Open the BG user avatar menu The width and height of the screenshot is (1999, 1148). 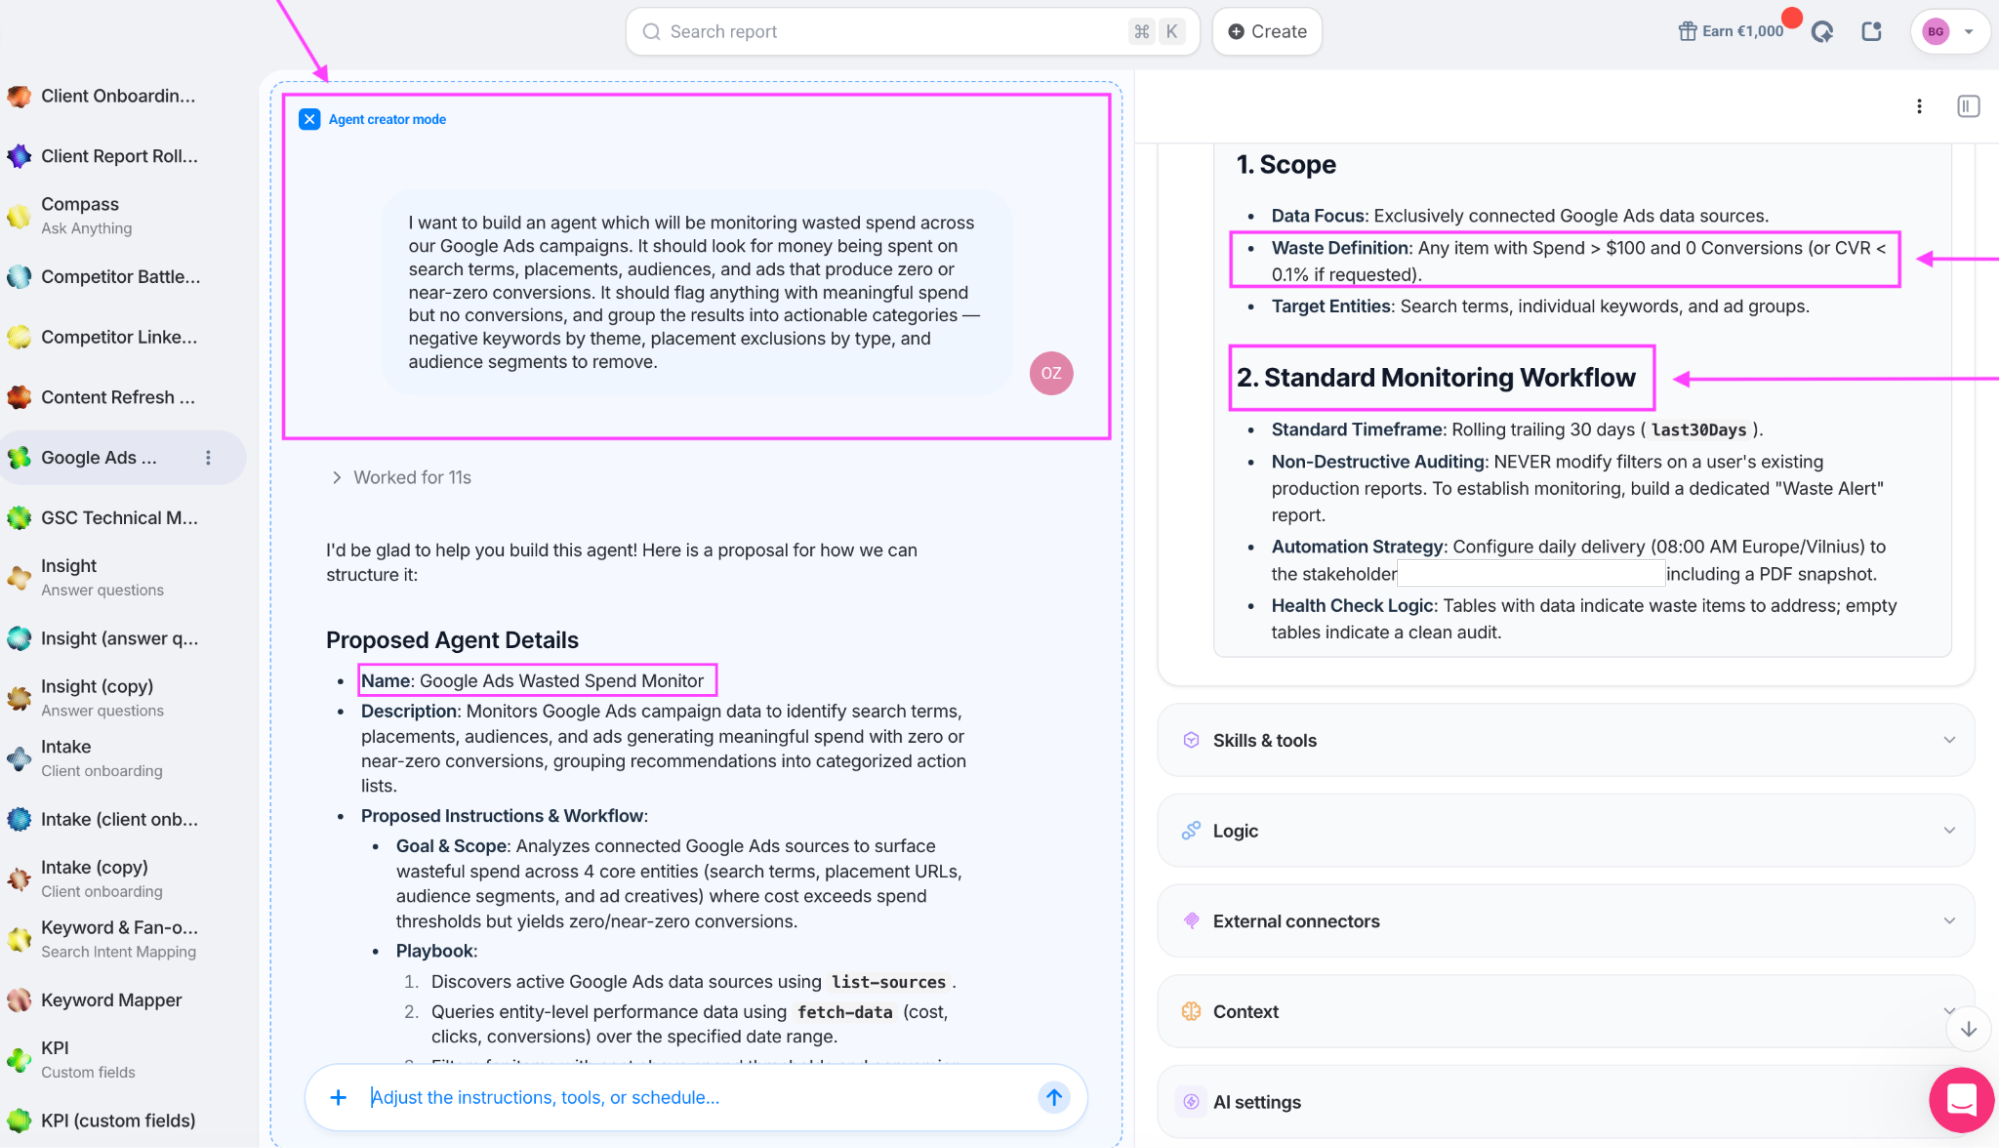click(x=1948, y=32)
